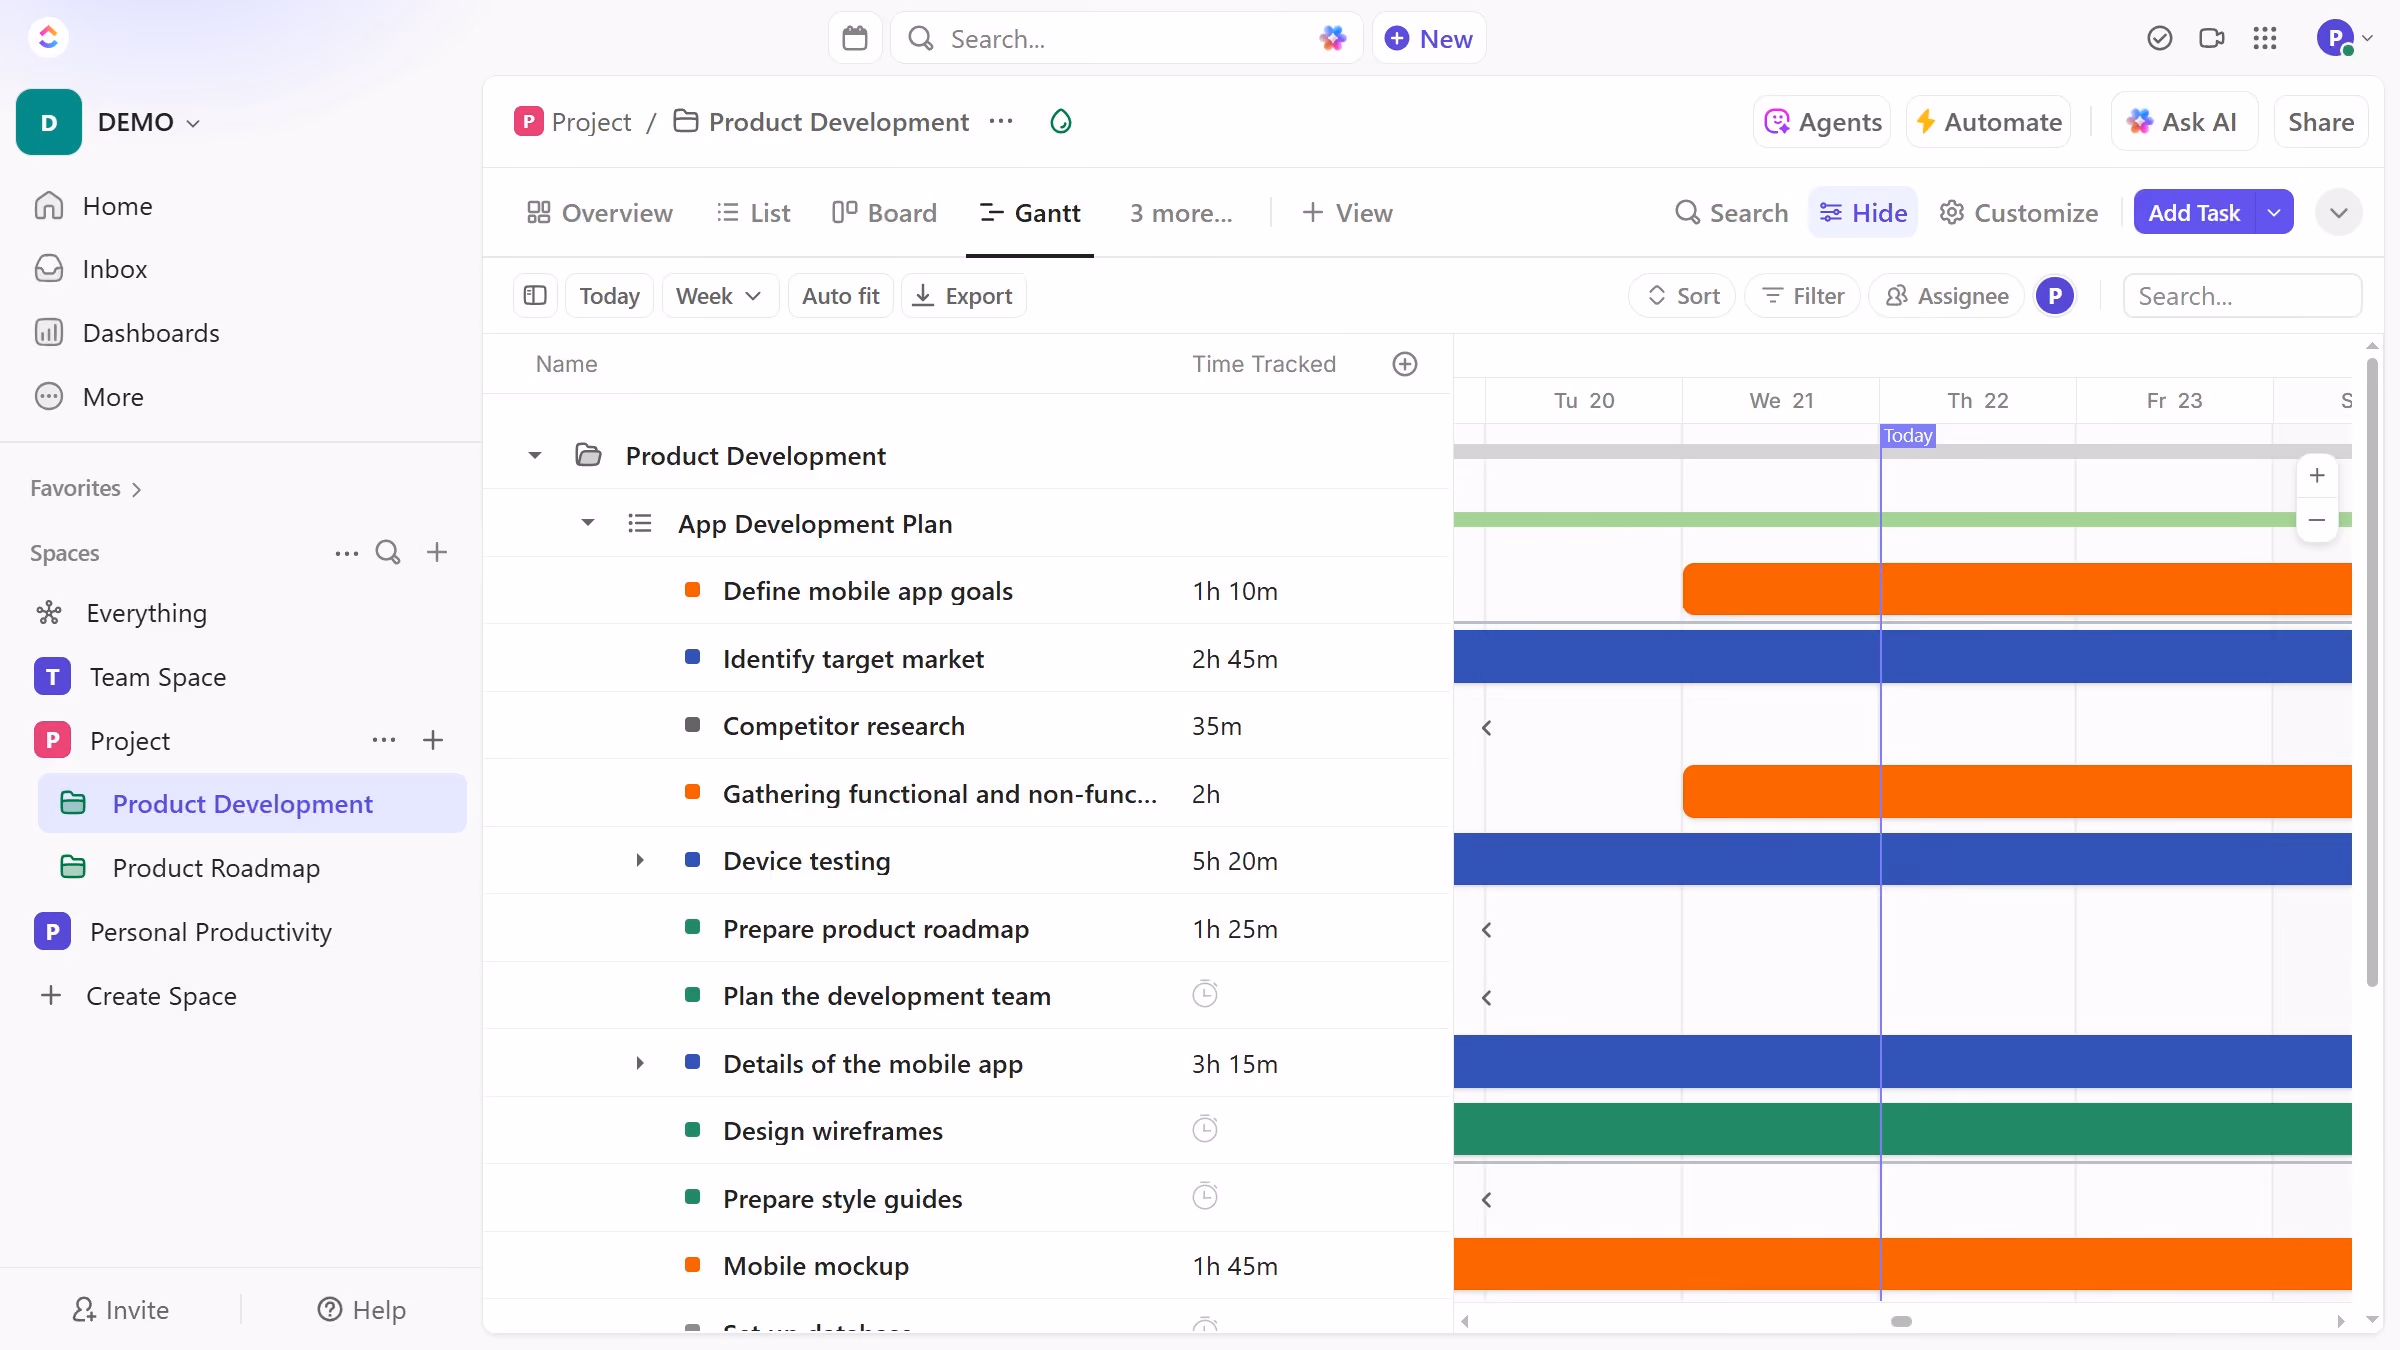The width and height of the screenshot is (2400, 1350).
Task: Click Ask AI button
Action: (x=2184, y=122)
